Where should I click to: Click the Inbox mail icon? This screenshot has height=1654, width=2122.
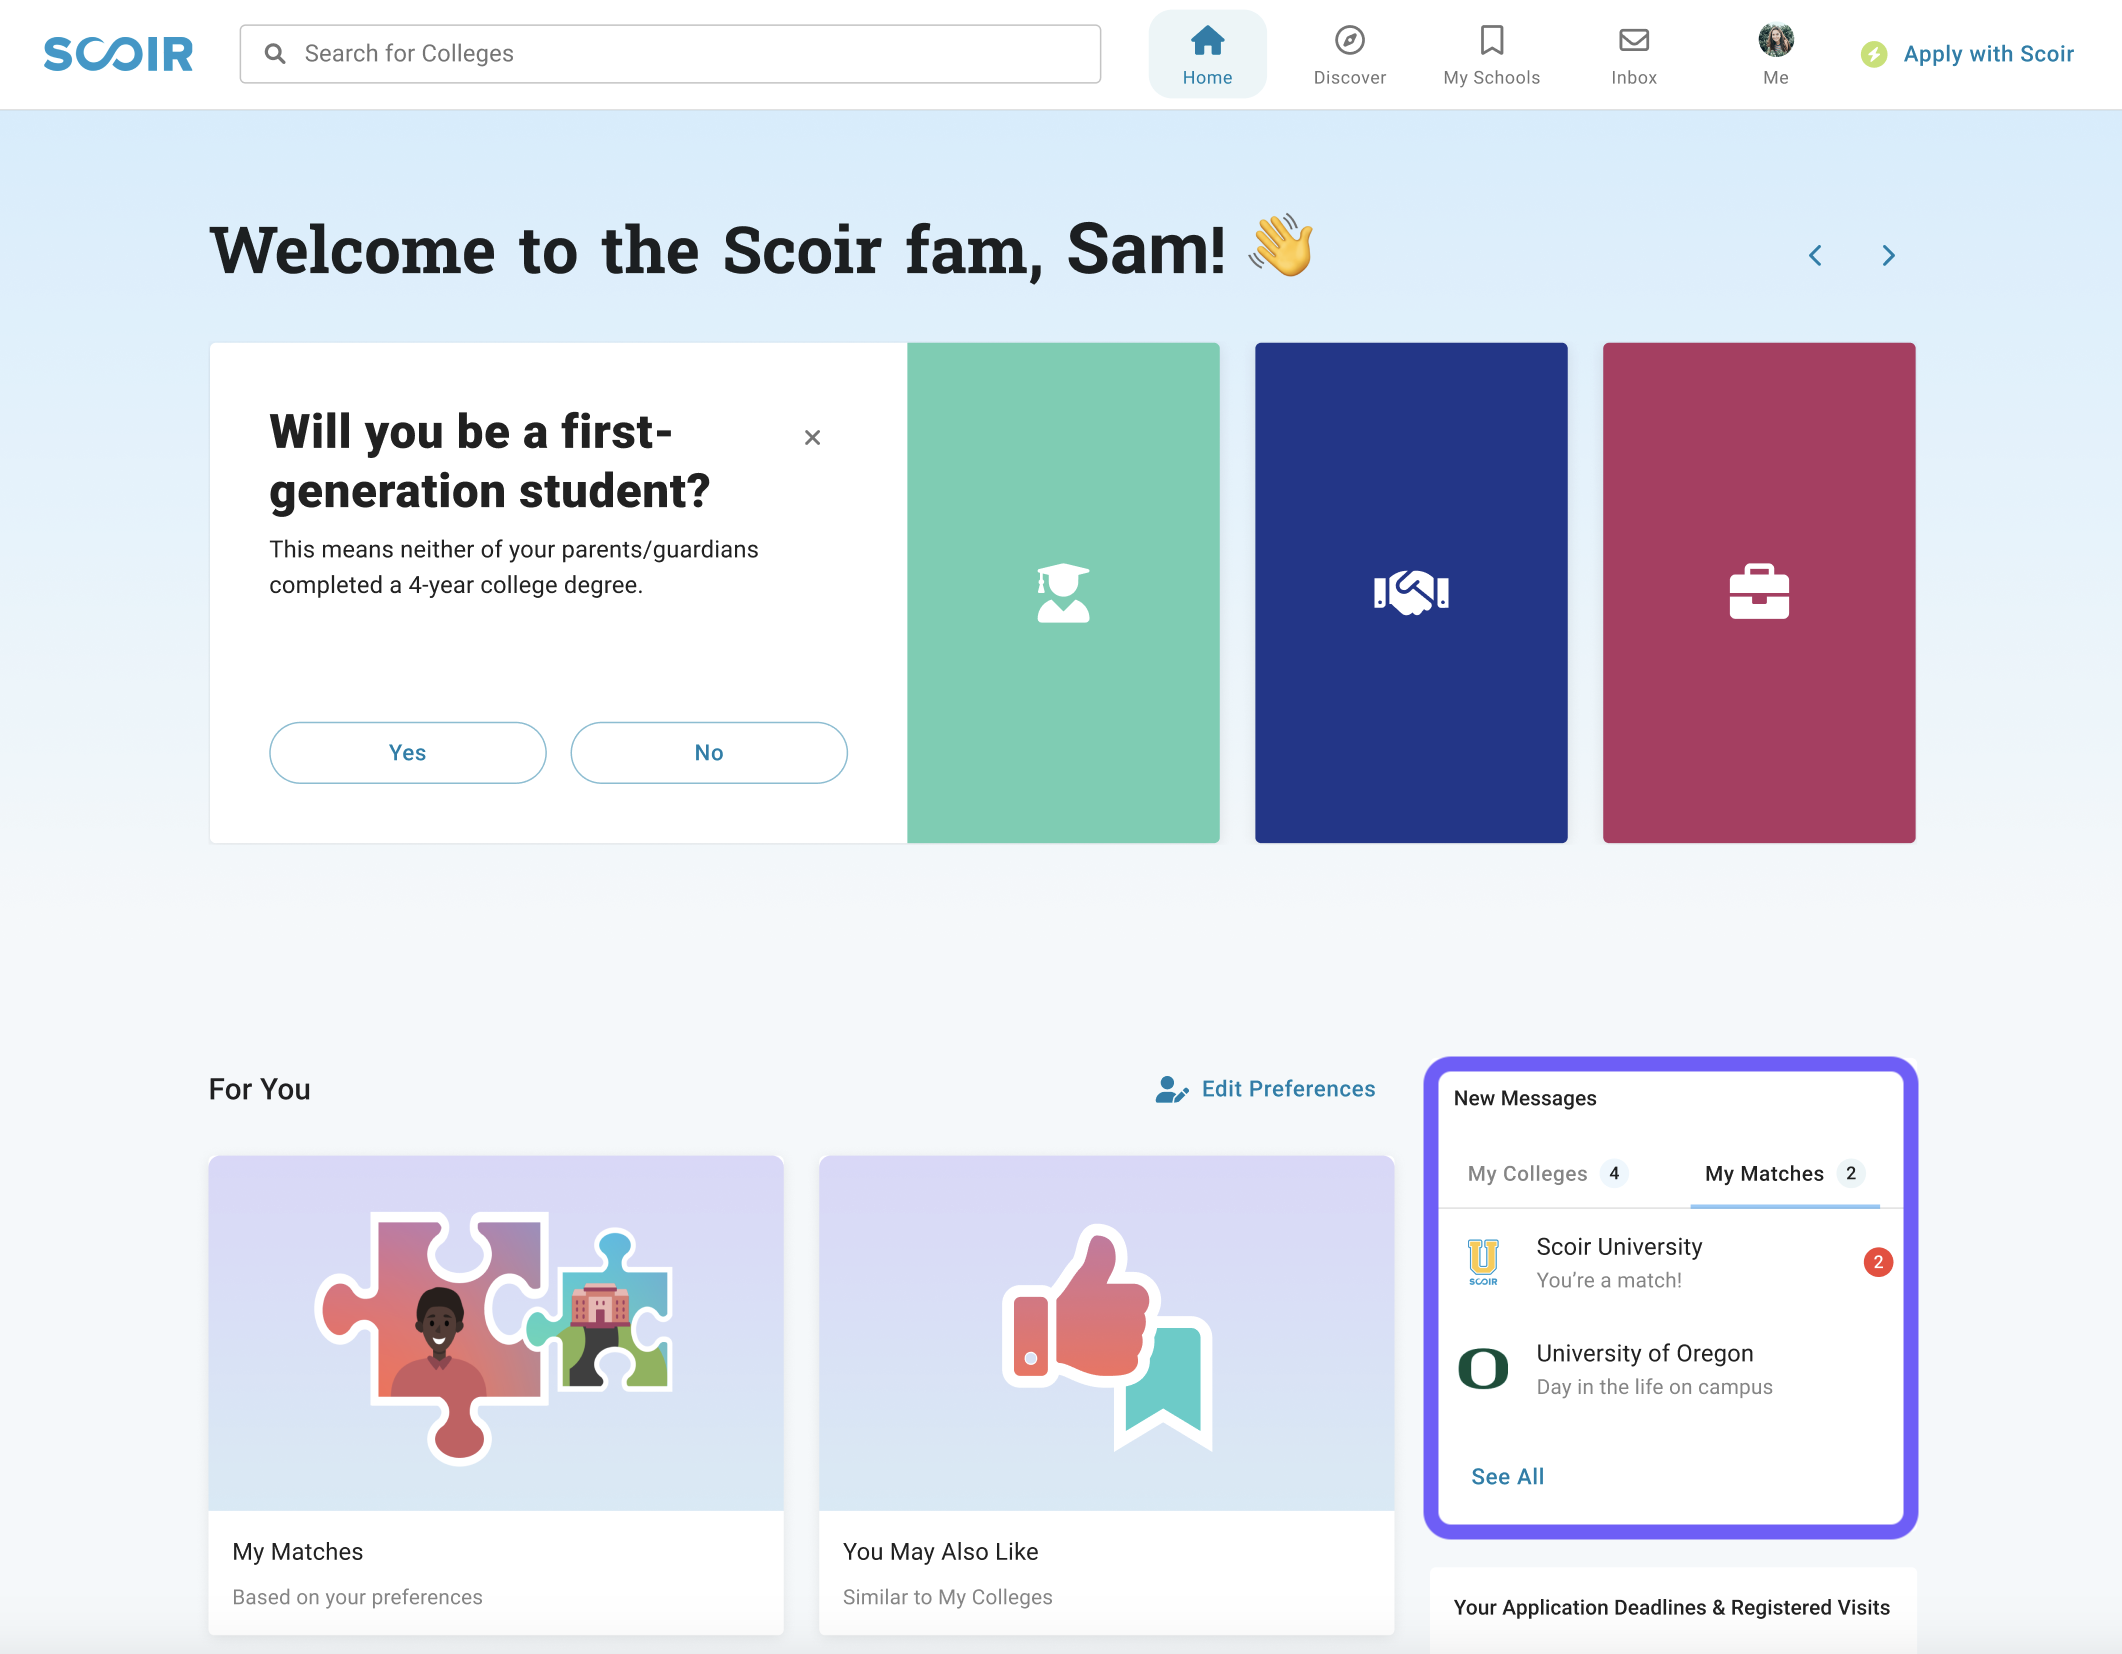click(x=1631, y=38)
